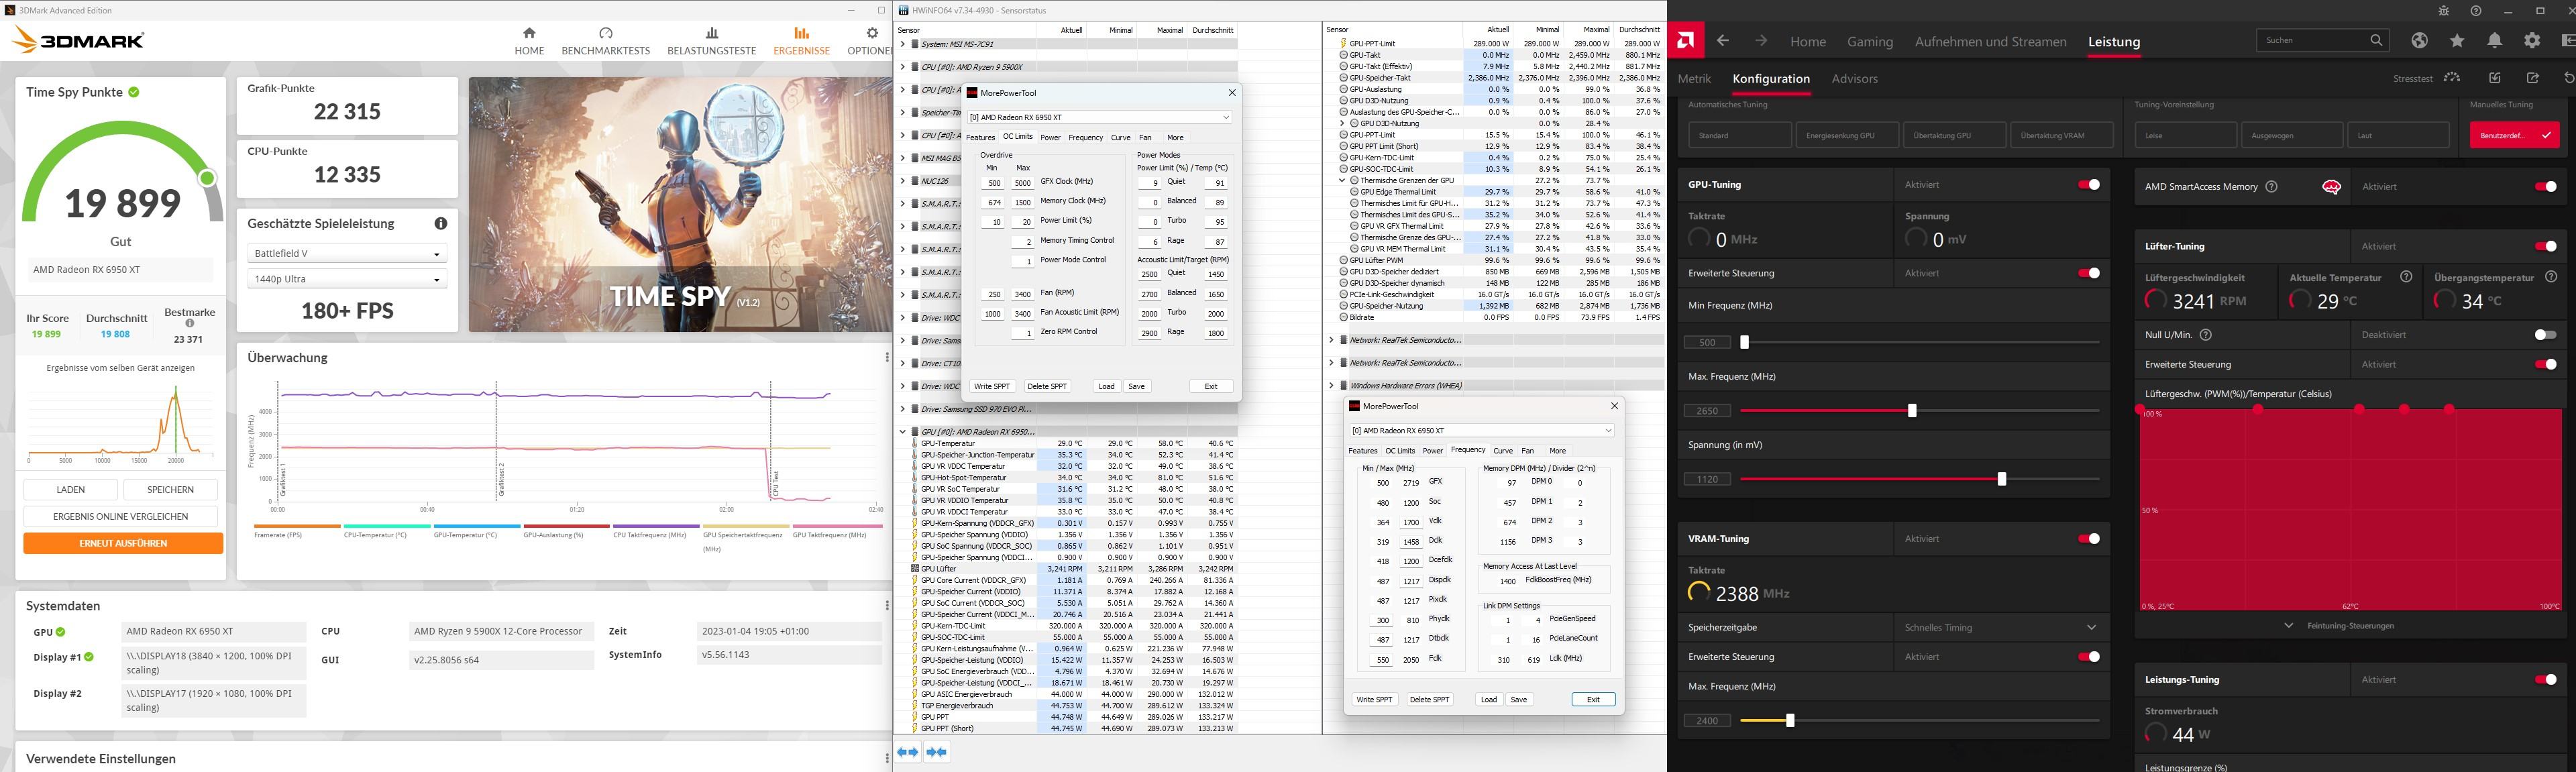Toggle GPU-Tuning Aktiviert switch
This screenshot has height=772, width=2576.
pos(2089,185)
